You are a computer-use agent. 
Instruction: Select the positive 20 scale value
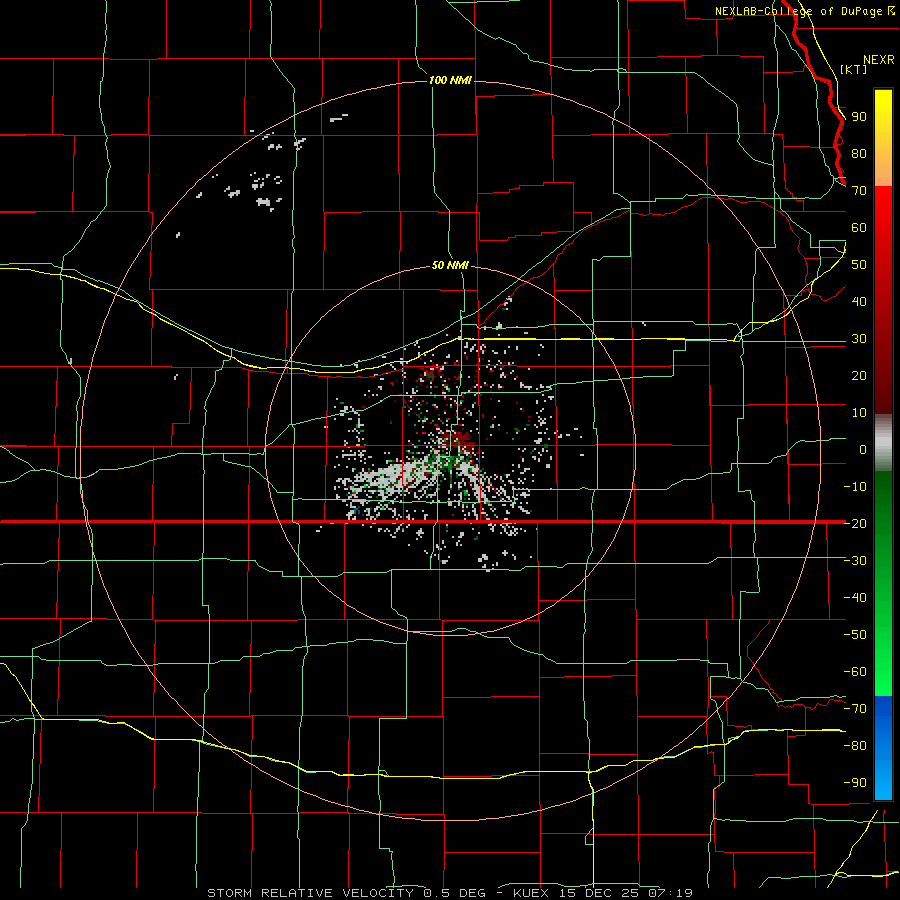point(859,375)
